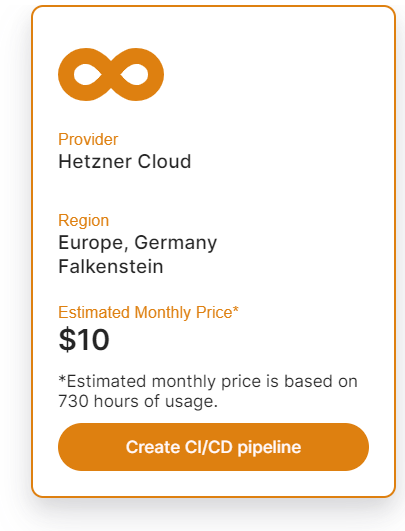The height and width of the screenshot is (531, 405).
Task: Click the 730 hours of usage text
Action: point(138,401)
